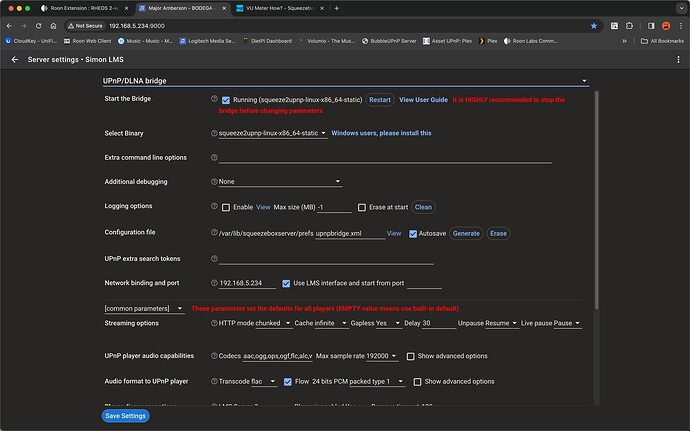This screenshot has height=431, width=690.
Task: Click the Erase configuration button
Action: coord(498,233)
